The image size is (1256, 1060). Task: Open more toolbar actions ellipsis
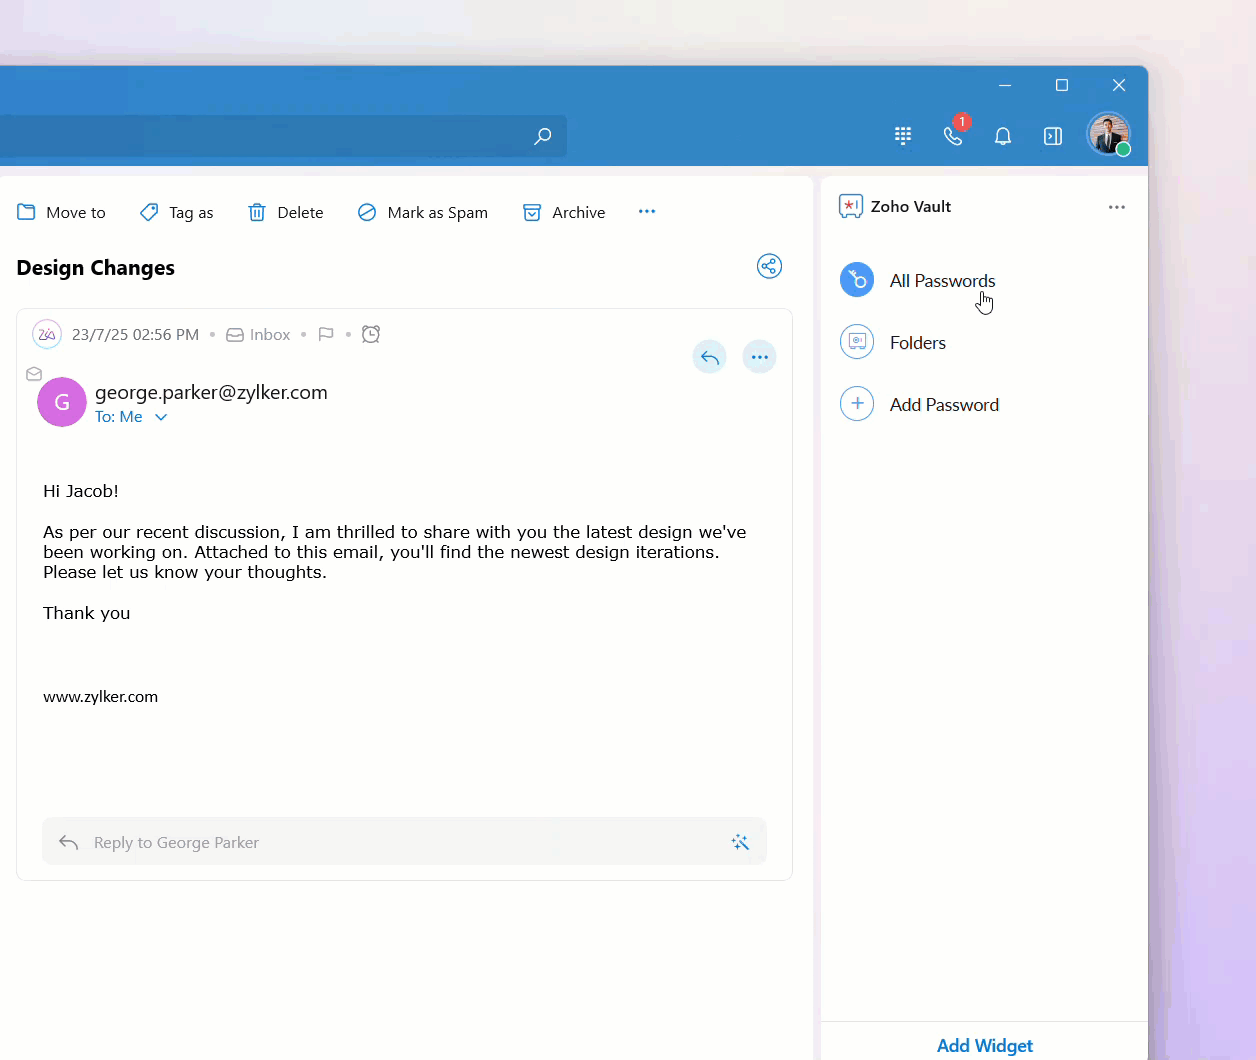click(x=647, y=211)
